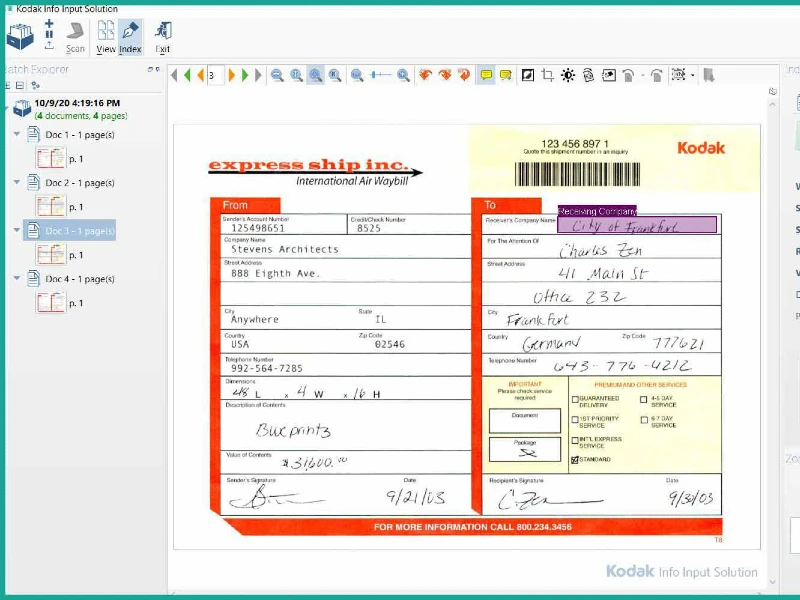Open page 1 thumbnail under Doc 3
800x600 pixels.
click(x=51, y=254)
